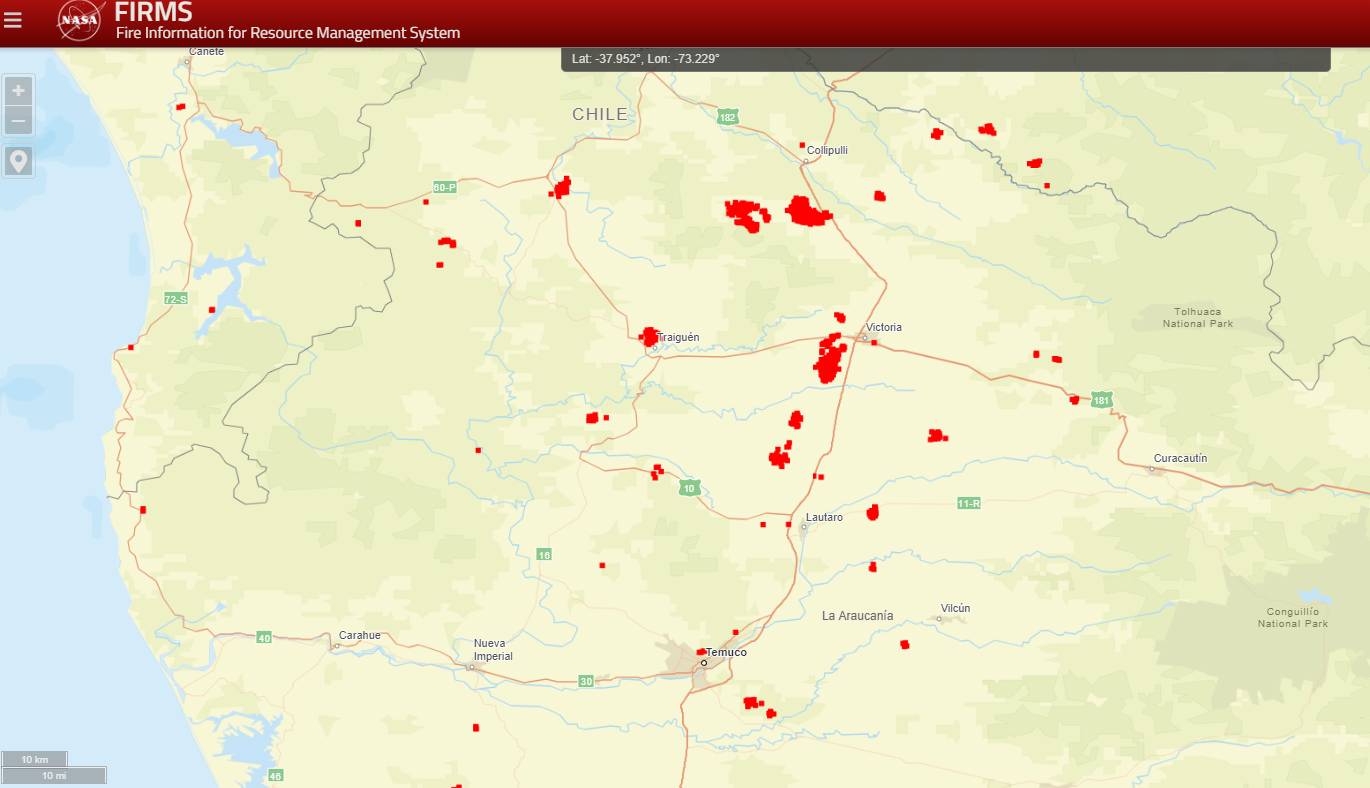Click the location pin tool
The height and width of the screenshot is (788, 1370).
[19, 161]
